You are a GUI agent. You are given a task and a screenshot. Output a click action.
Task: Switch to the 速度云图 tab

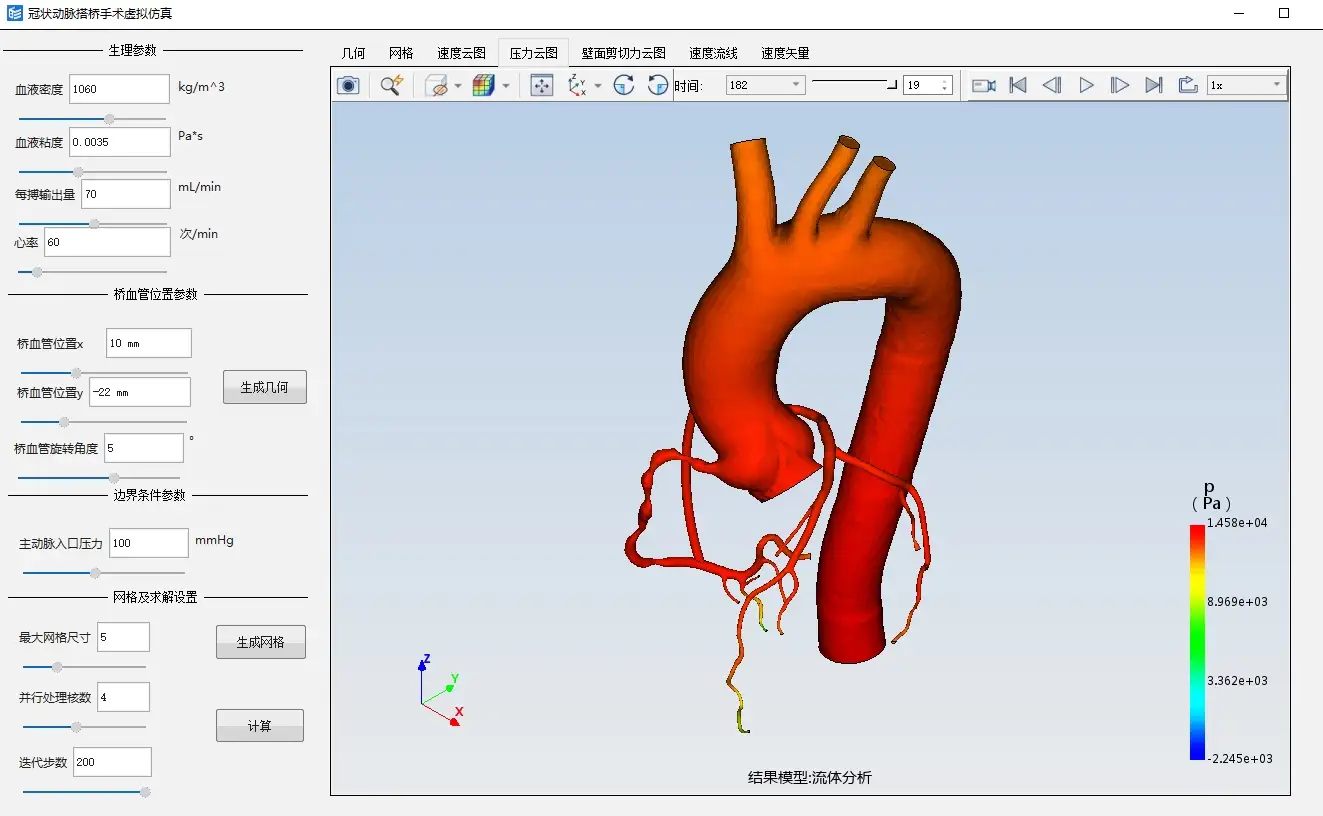point(461,53)
